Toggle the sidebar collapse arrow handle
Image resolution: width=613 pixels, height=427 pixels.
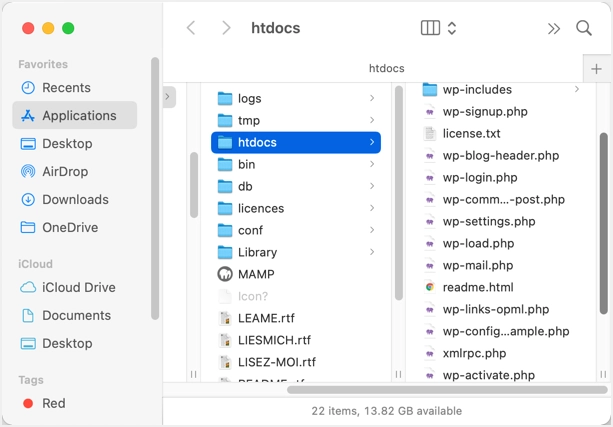(168, 97)
